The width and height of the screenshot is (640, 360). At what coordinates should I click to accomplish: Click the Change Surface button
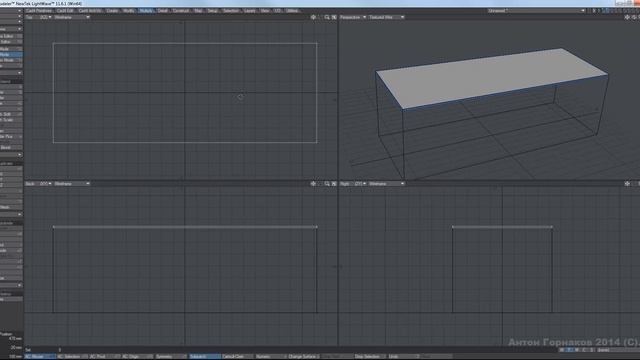click(303, 356)
